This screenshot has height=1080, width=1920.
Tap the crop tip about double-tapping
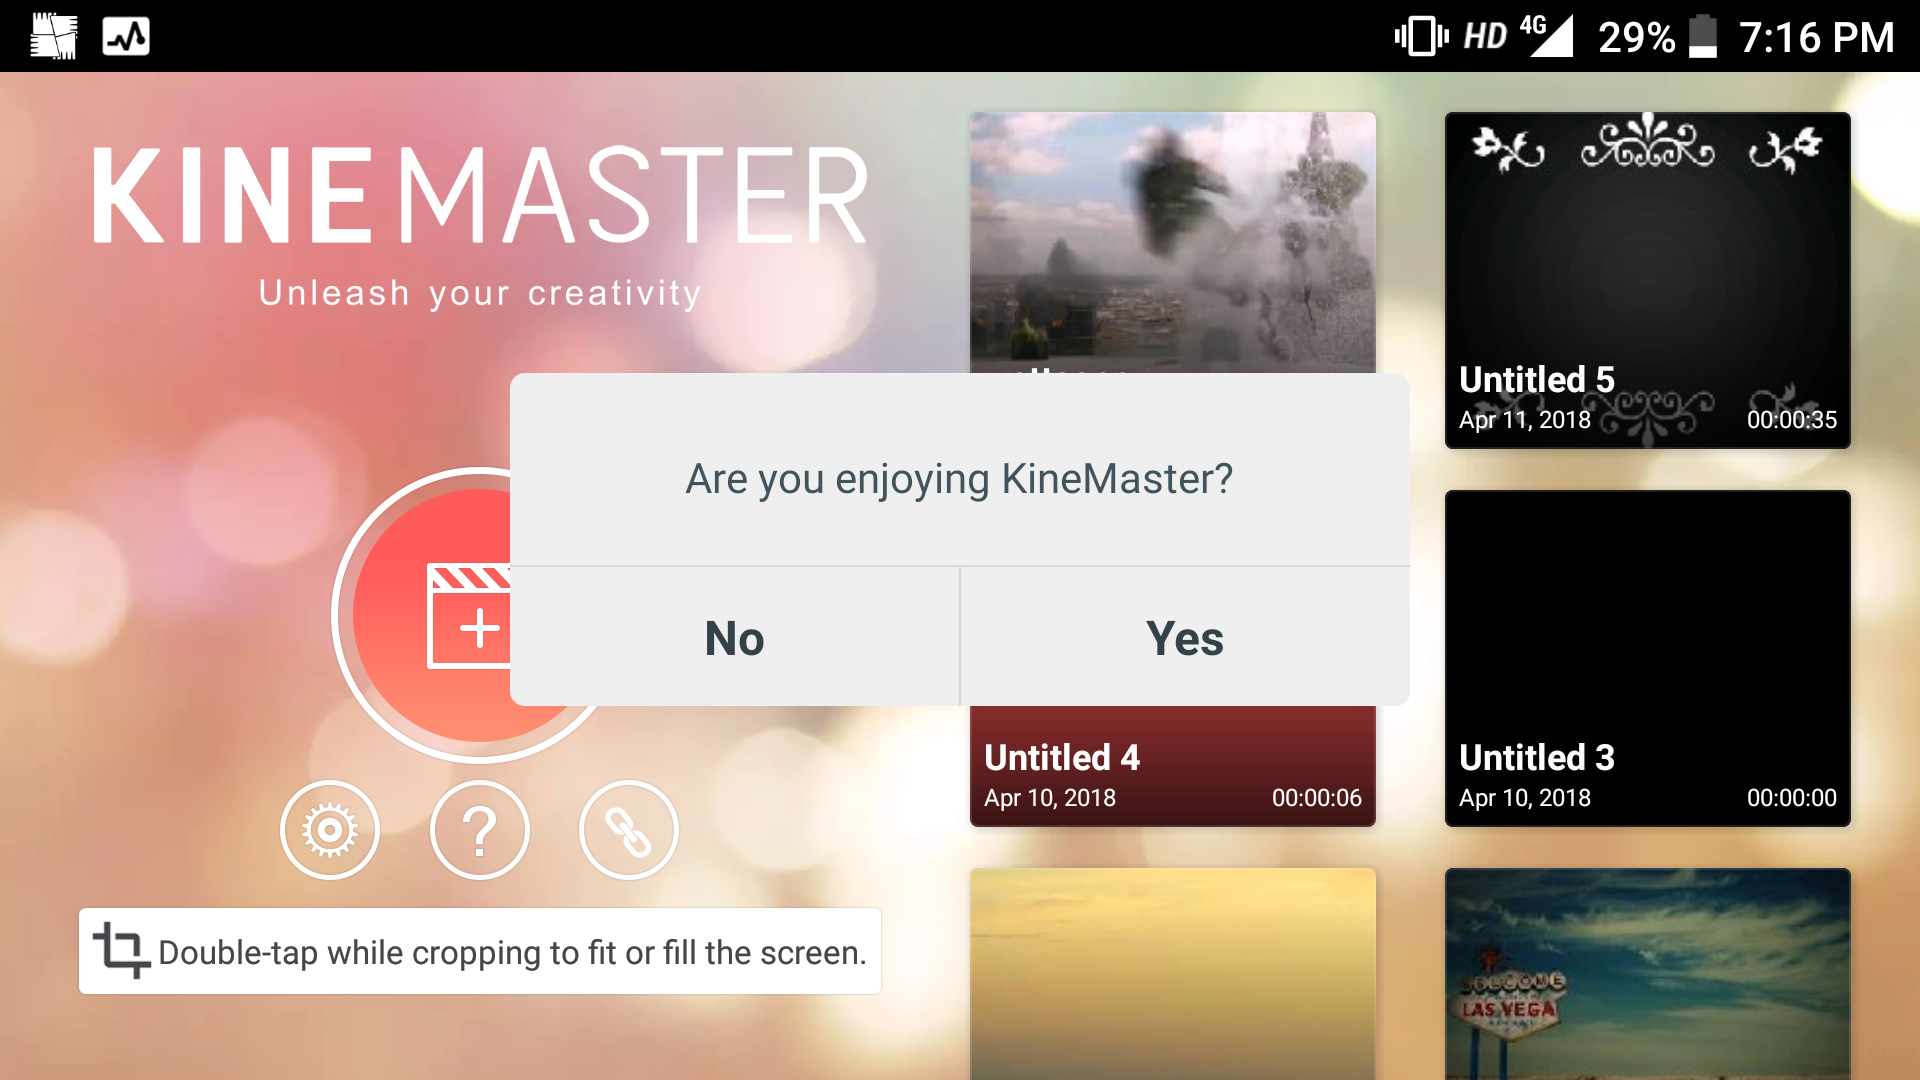[480, 951]
